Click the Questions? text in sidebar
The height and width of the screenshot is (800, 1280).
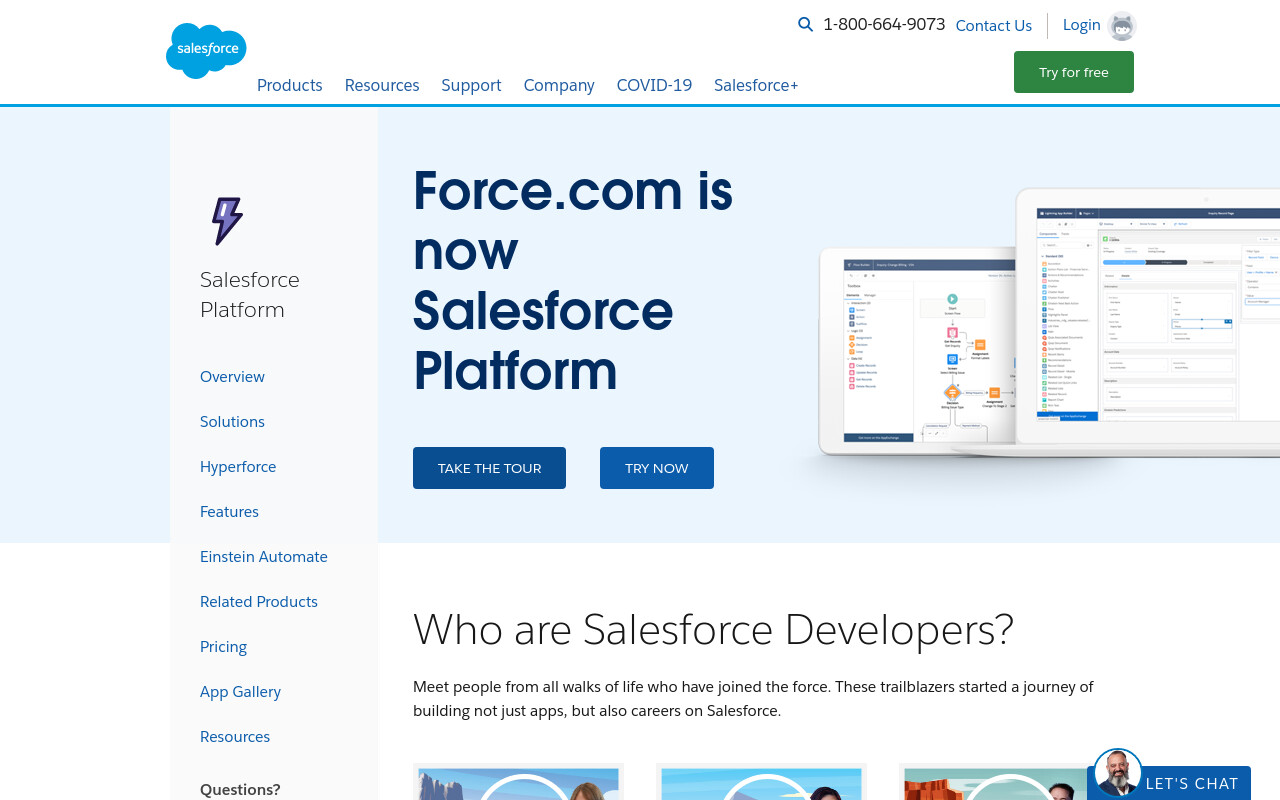tap(240, 789)
